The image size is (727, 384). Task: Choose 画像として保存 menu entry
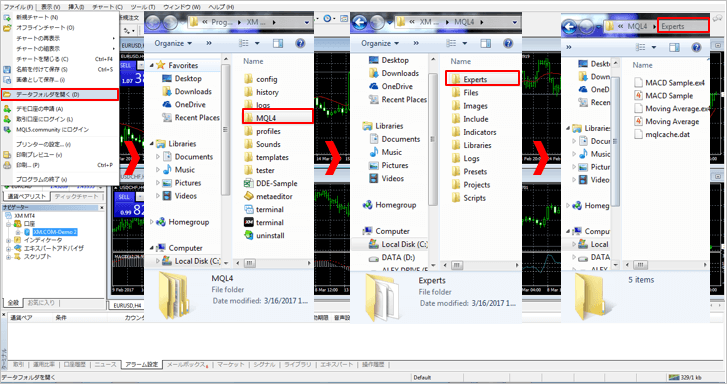(x=40, y=80)
